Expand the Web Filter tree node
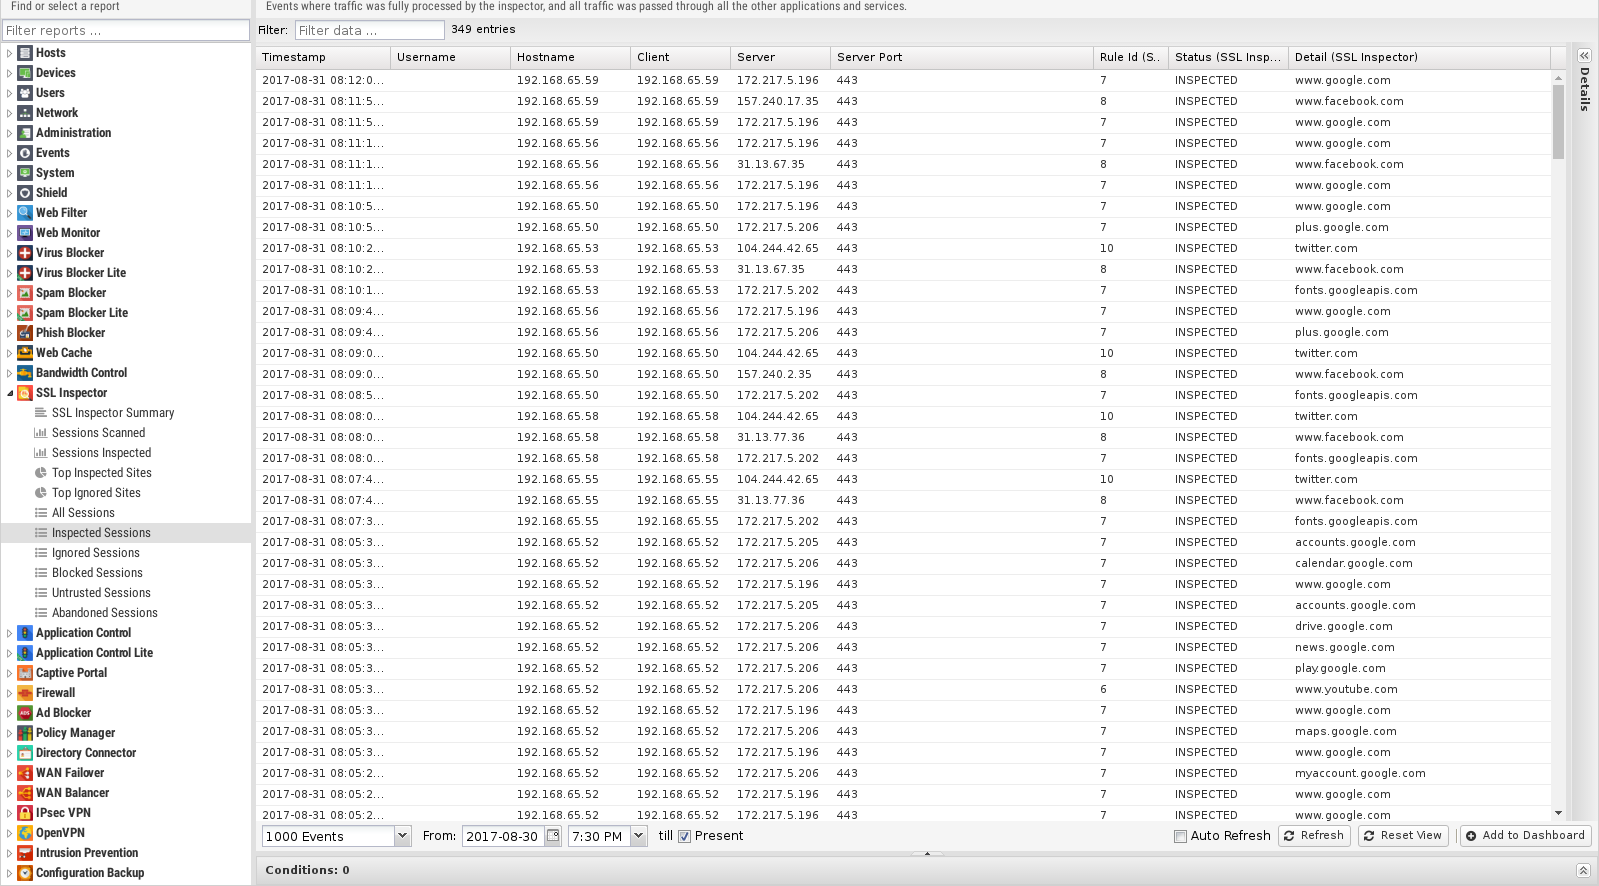Image resolution: width=1599 pixels, height=886 pixels. coord(10,213)
